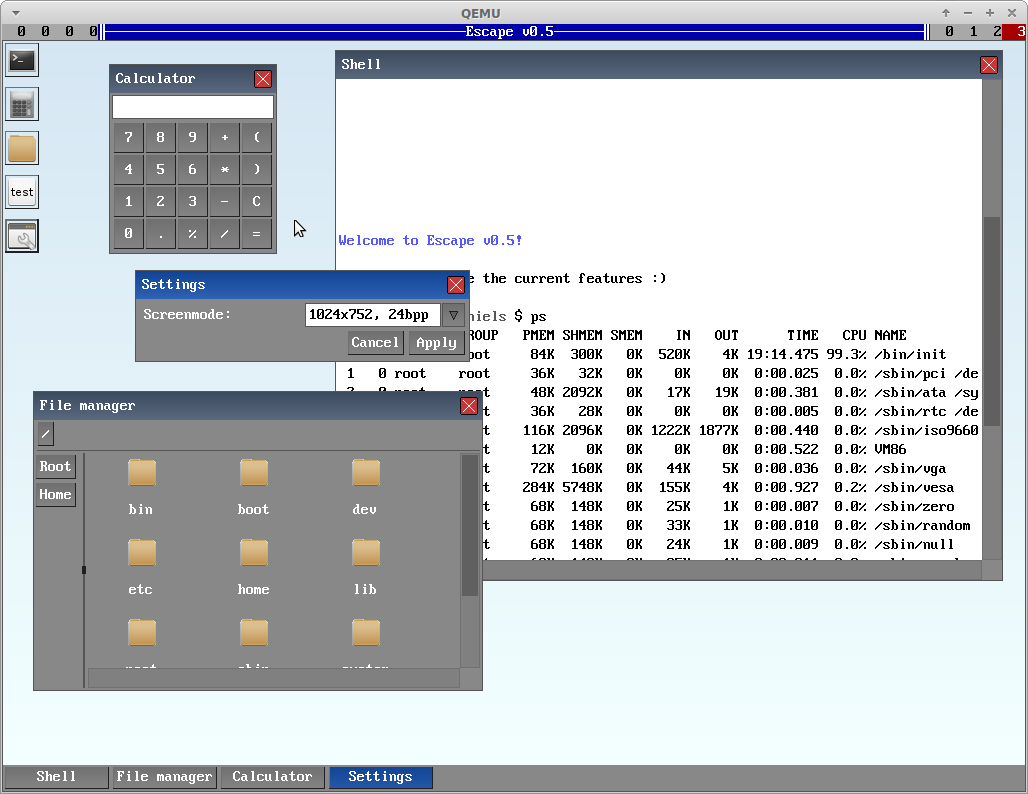Image resolution: width=1028 pixels, height=794 pixels.
Task: Open the bin folder in File manager
Action: (x=141, y=486)
